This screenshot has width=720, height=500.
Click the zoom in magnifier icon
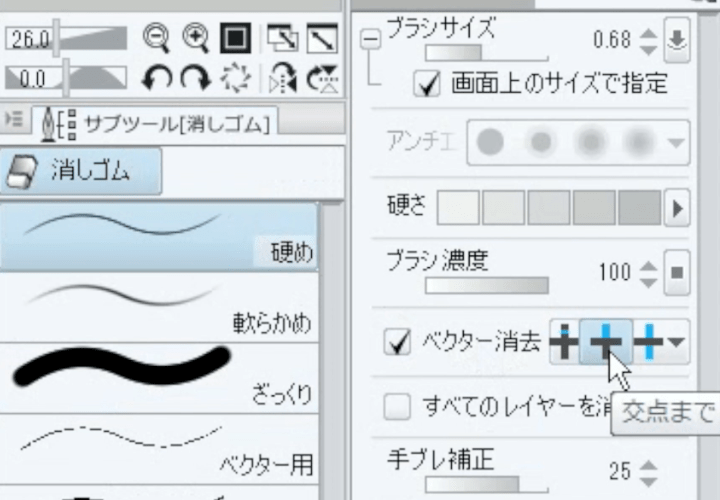196,39
